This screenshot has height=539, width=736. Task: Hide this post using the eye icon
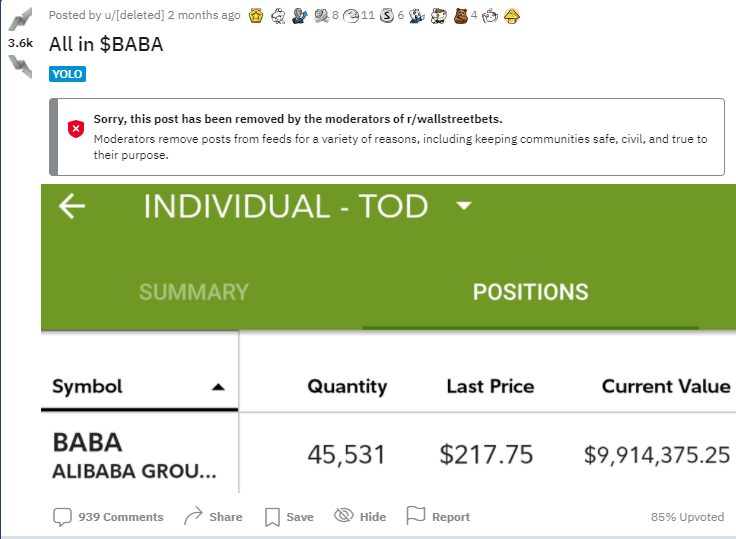[x=344, y=516]
